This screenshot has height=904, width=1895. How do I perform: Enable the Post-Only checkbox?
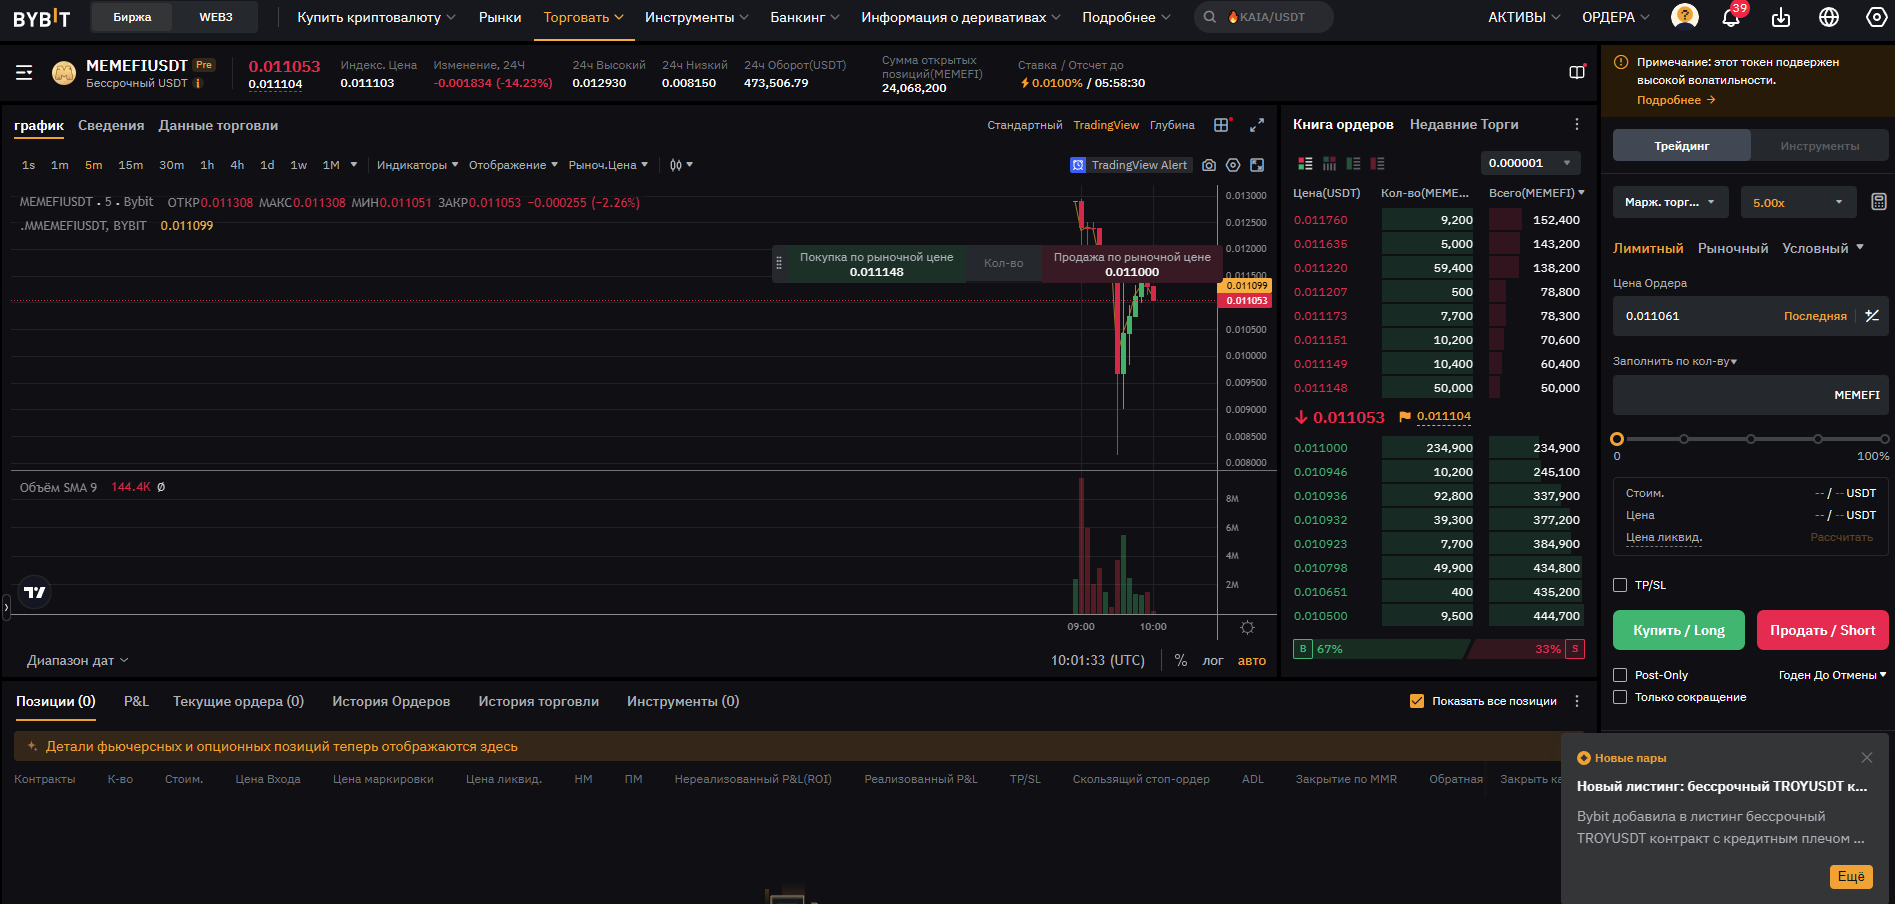(1620, 675)
